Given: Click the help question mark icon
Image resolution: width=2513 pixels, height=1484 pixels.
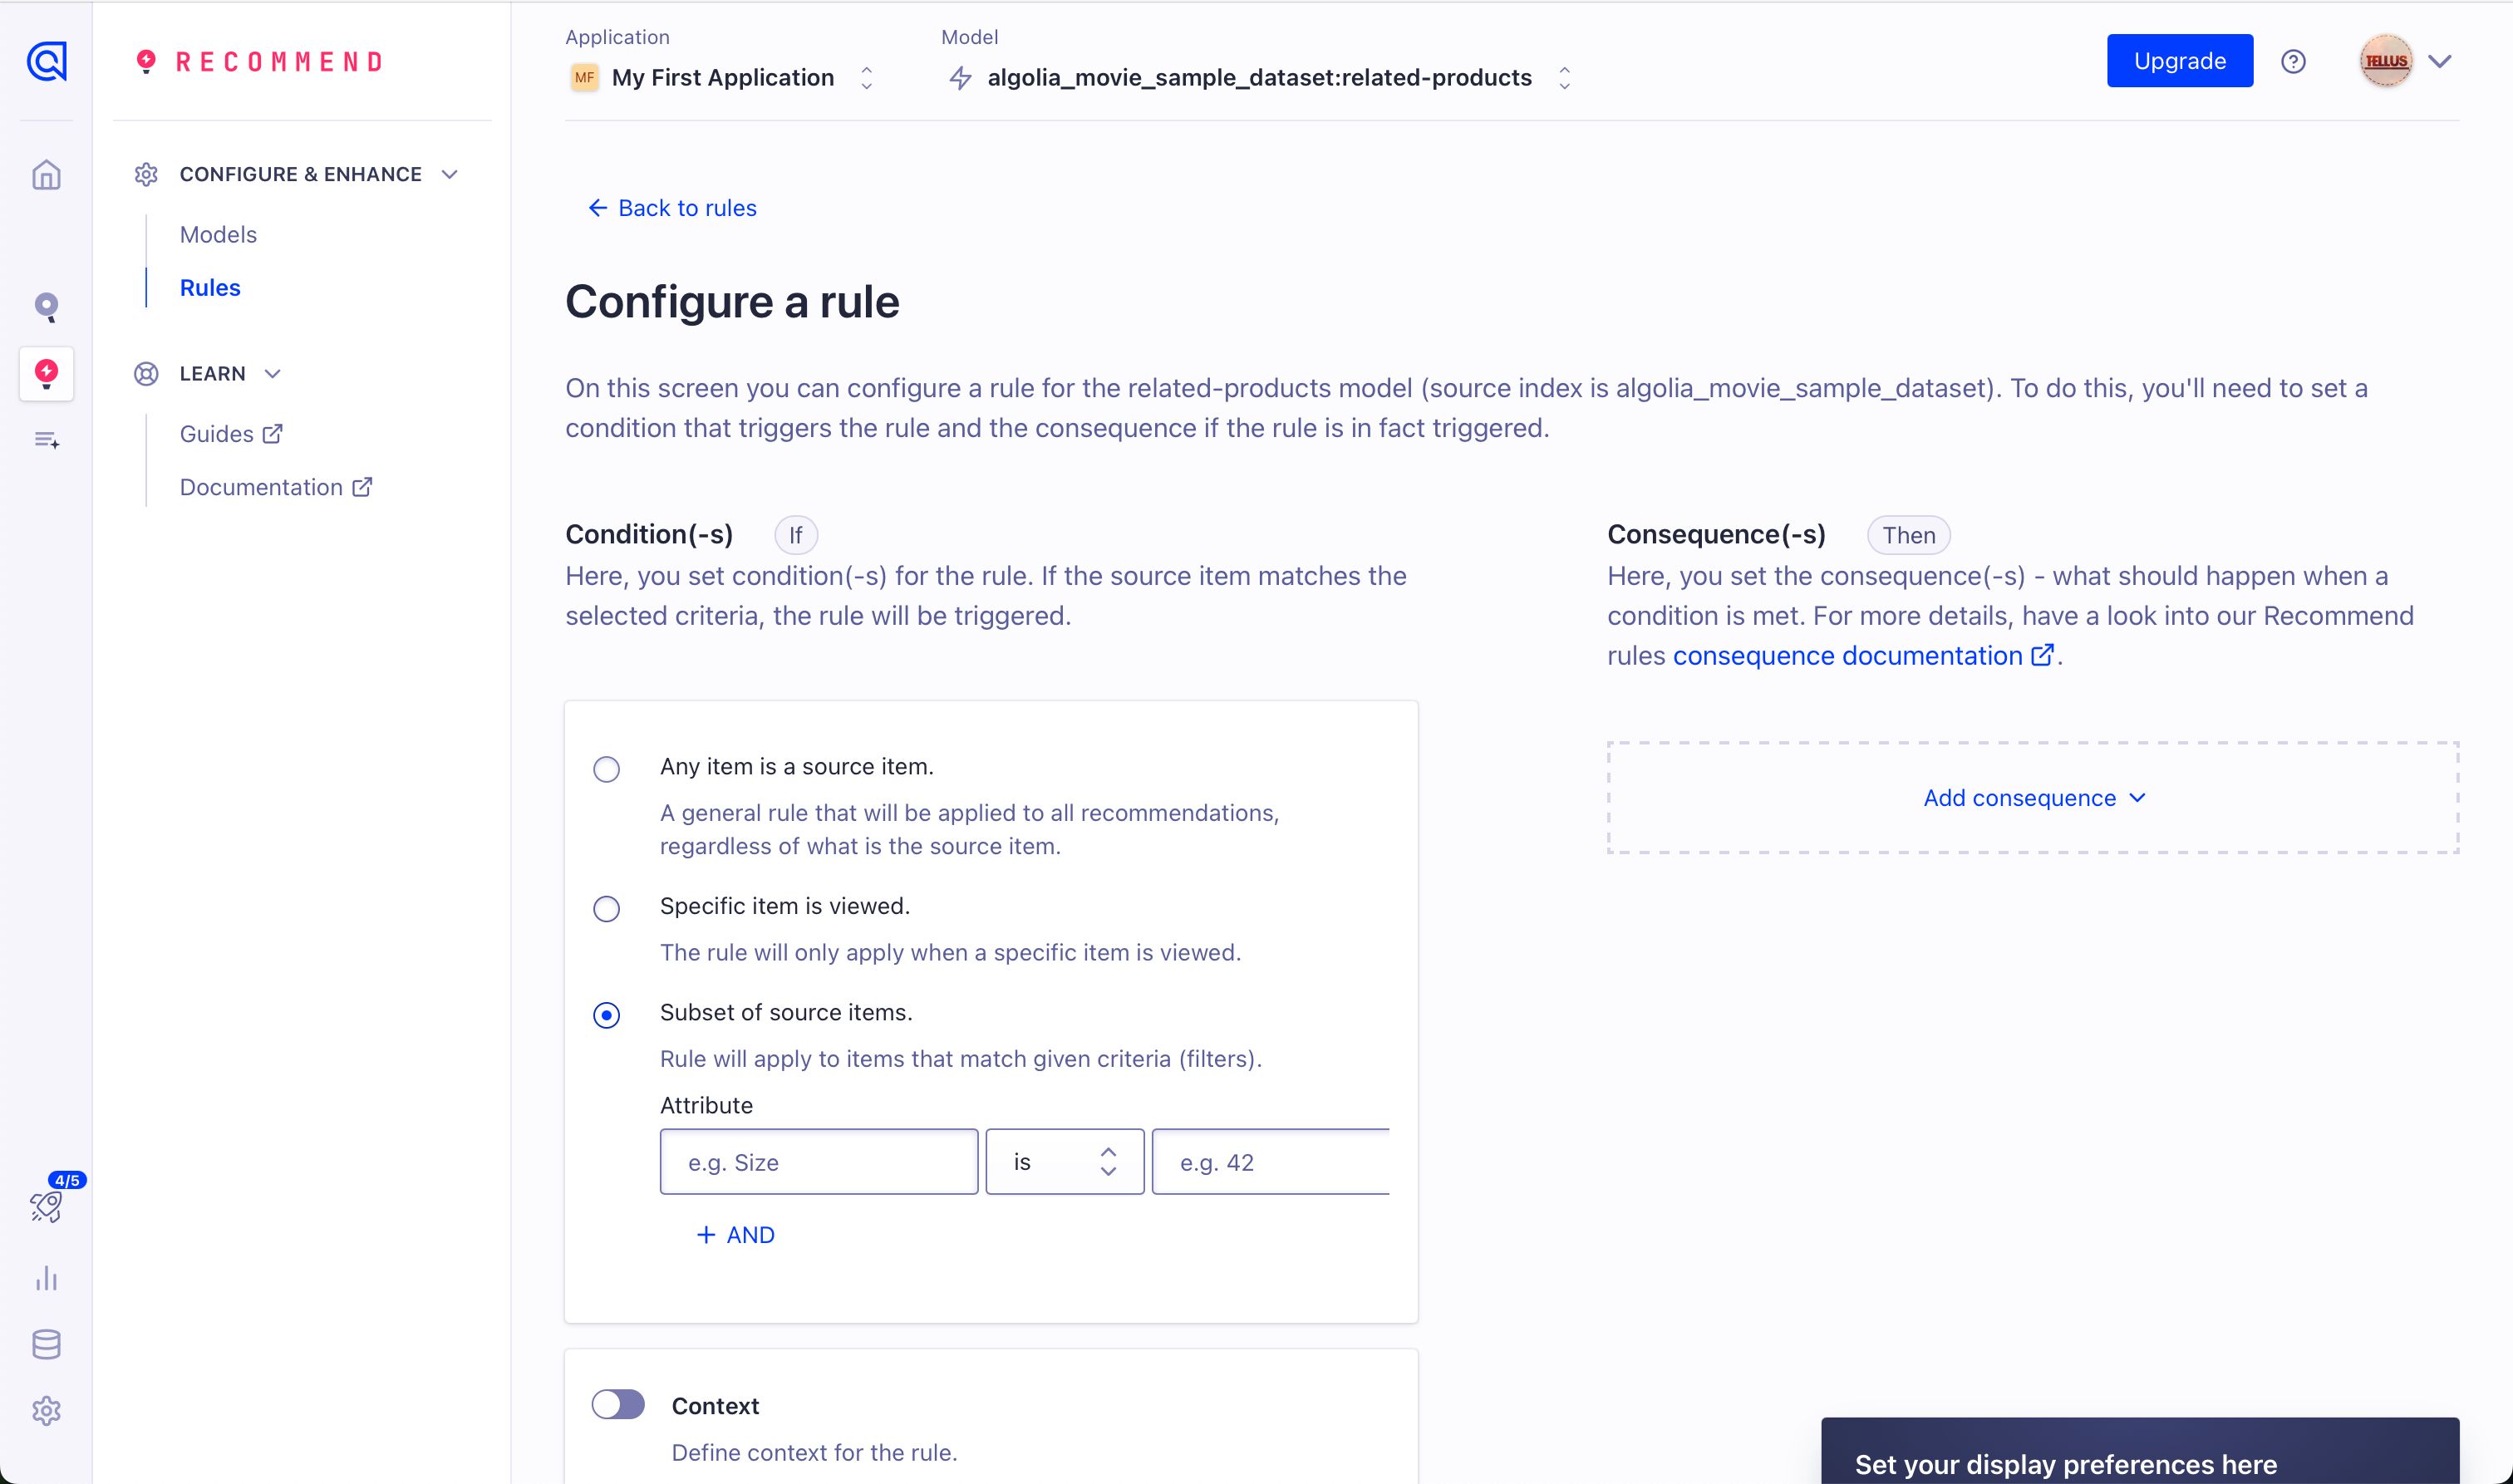Looking at the screenshot, I should click(x=2293, y=62).
